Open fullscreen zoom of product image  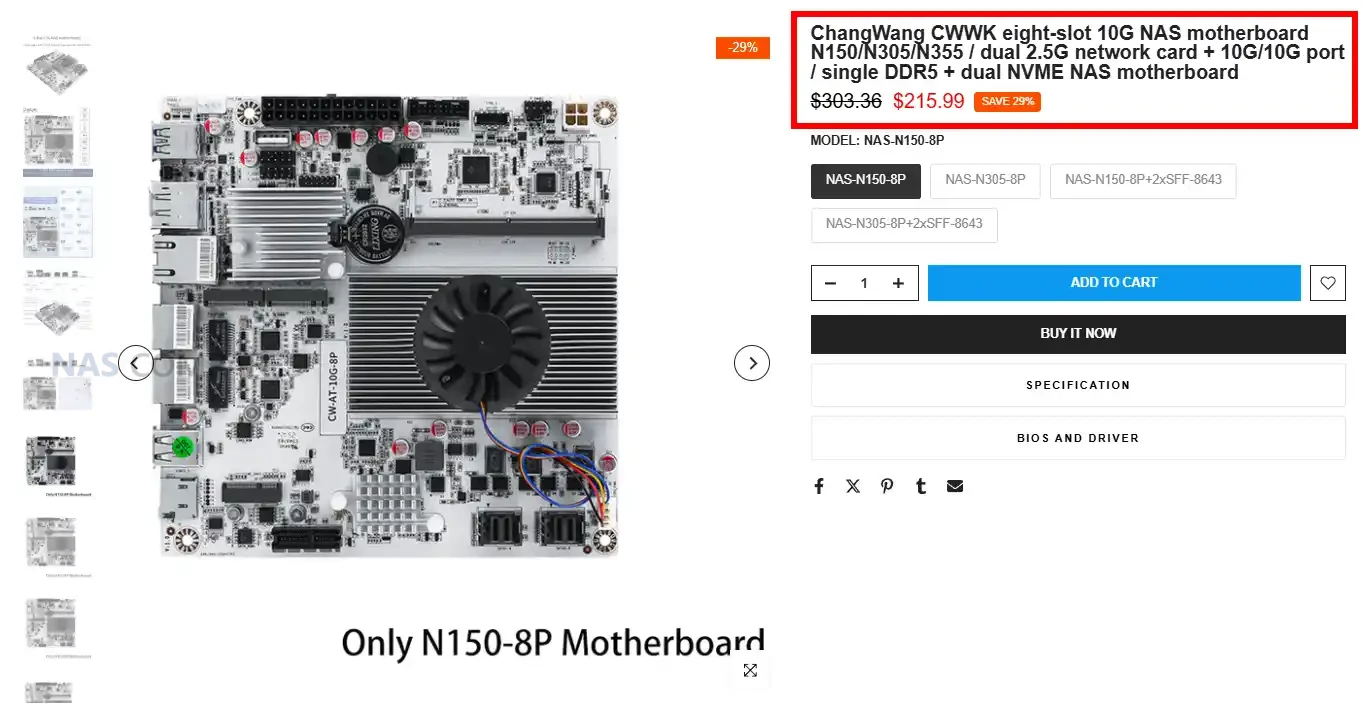(750, 670)
